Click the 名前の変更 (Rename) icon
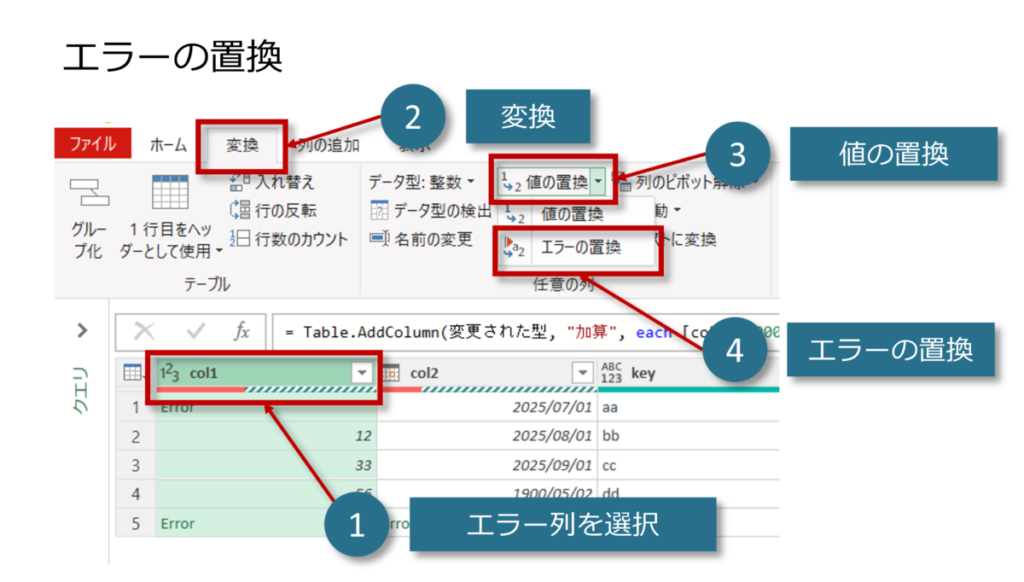The image size is (1024, 582). (x=378, y=239)
